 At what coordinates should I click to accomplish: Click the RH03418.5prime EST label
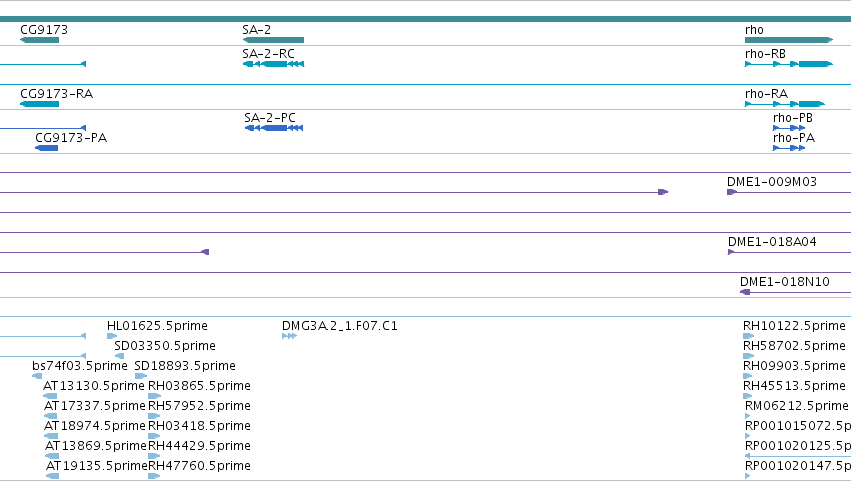click(199, 426)
